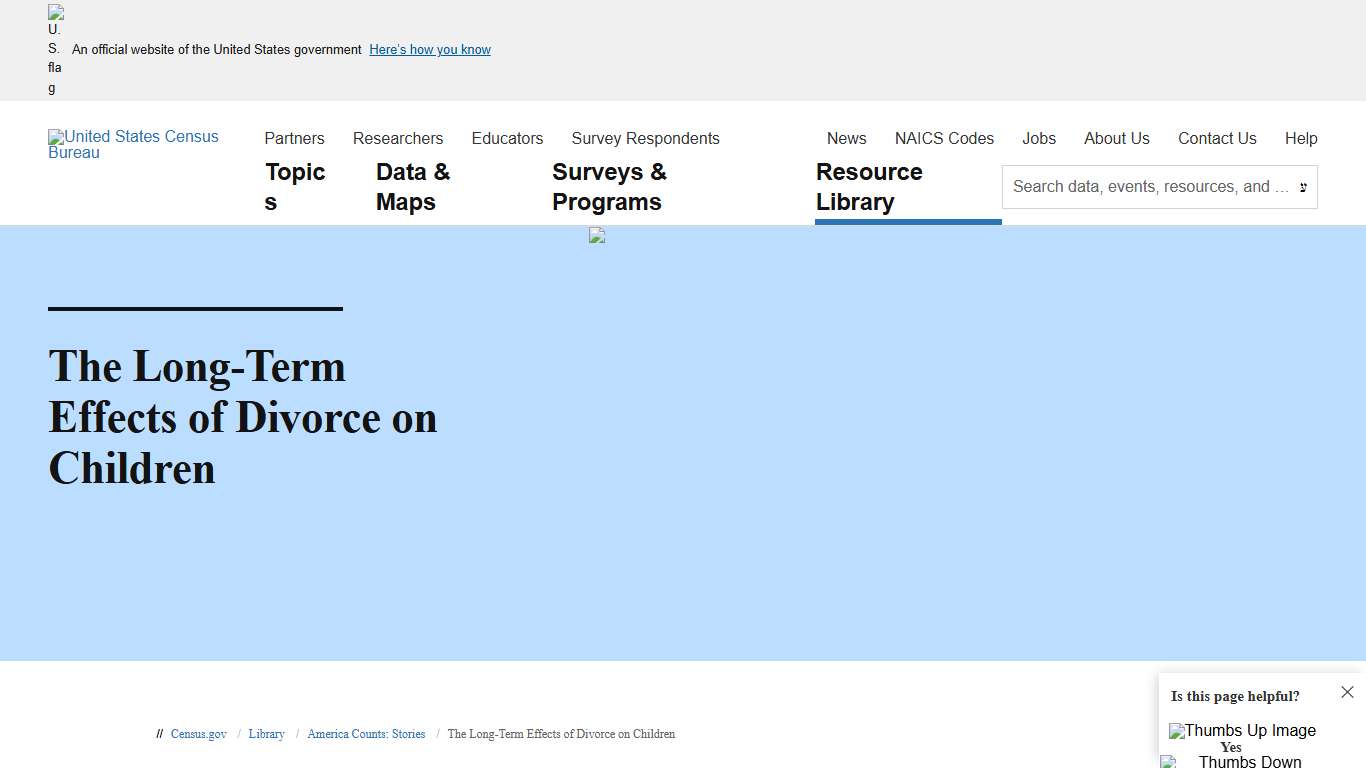The image size is (1366, 768).
Task: Open the Researchers link
Action: pos(398,138)
